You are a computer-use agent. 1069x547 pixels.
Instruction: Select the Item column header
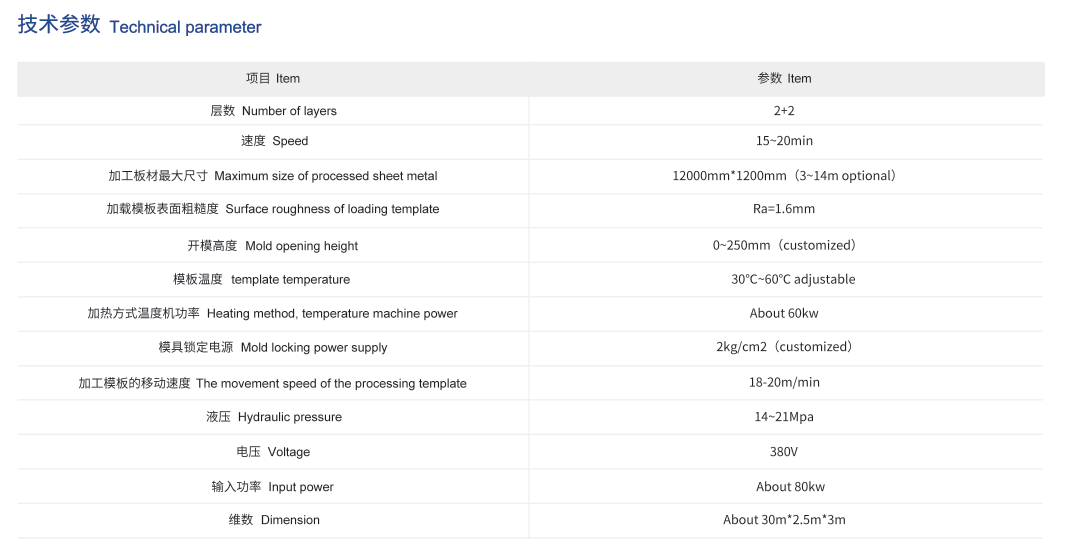pyautogui.click(x=273, y=78)
